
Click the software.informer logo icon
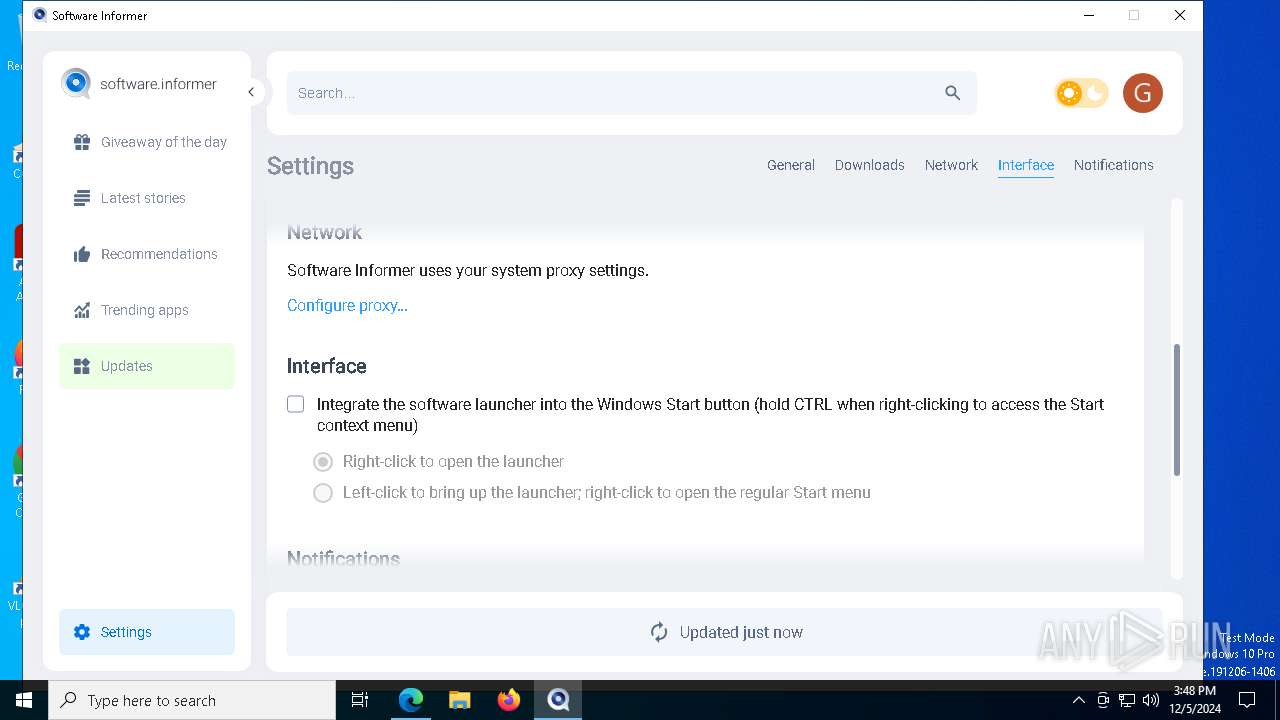[x=76, y=83]
